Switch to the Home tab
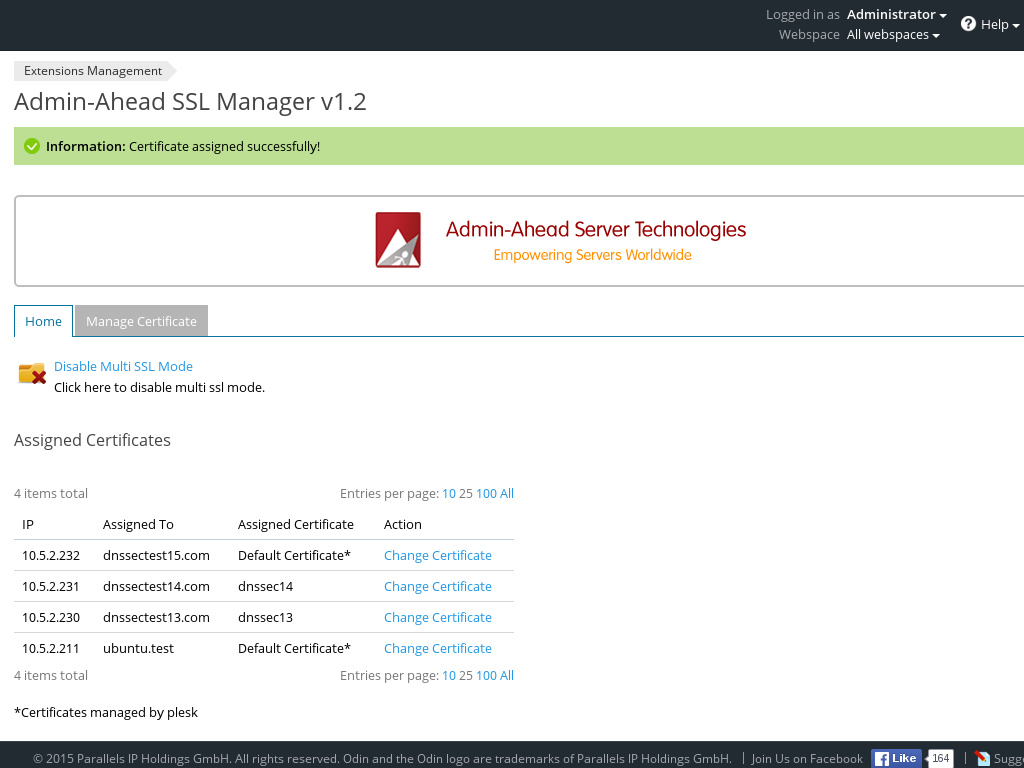The height and width of the screenshot is (768, 1024). click(43, 321)
